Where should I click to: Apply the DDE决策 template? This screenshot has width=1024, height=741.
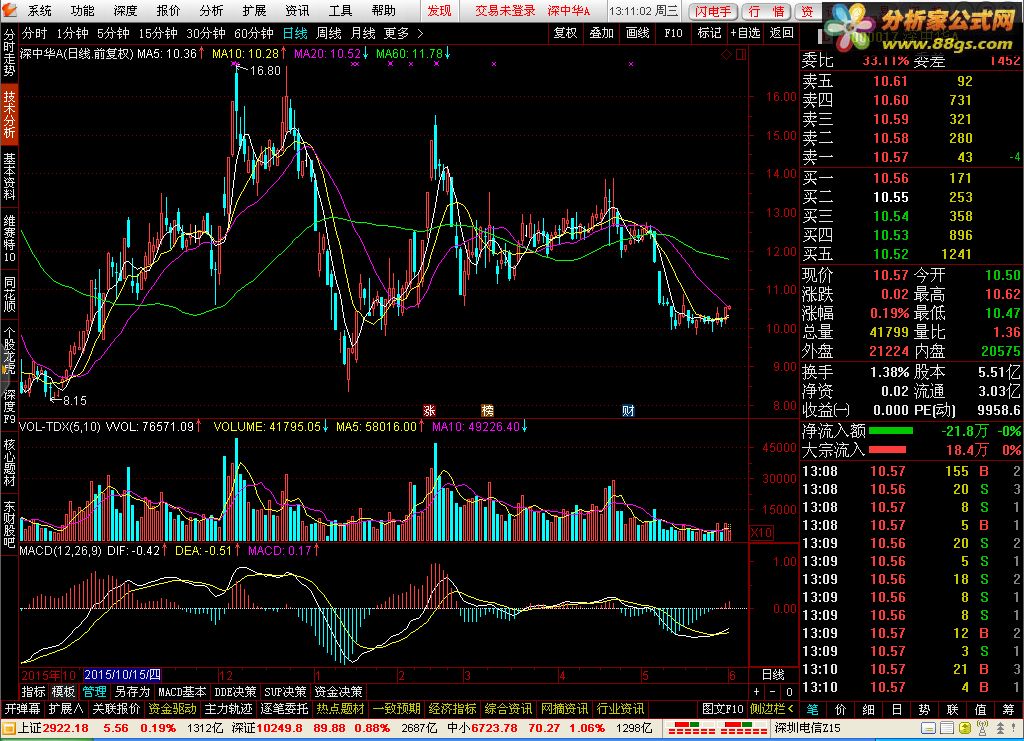235,691
